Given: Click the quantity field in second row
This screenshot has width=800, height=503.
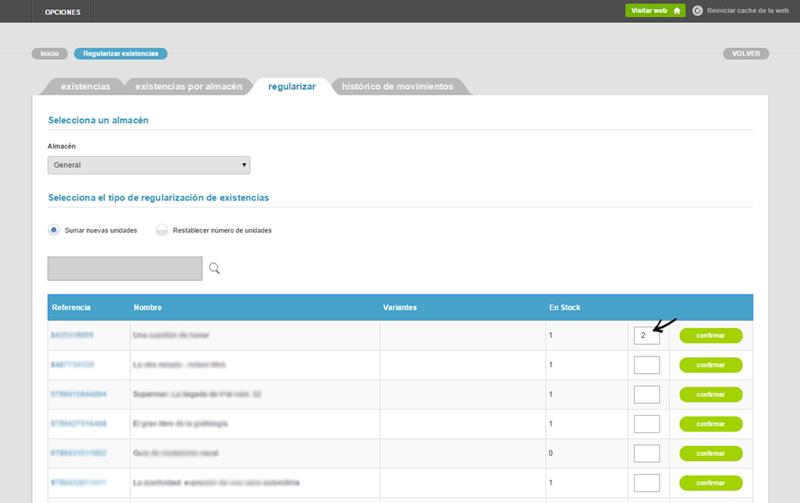Looking at the screenshot, I should pyautogui.click(x=646, y=365).
